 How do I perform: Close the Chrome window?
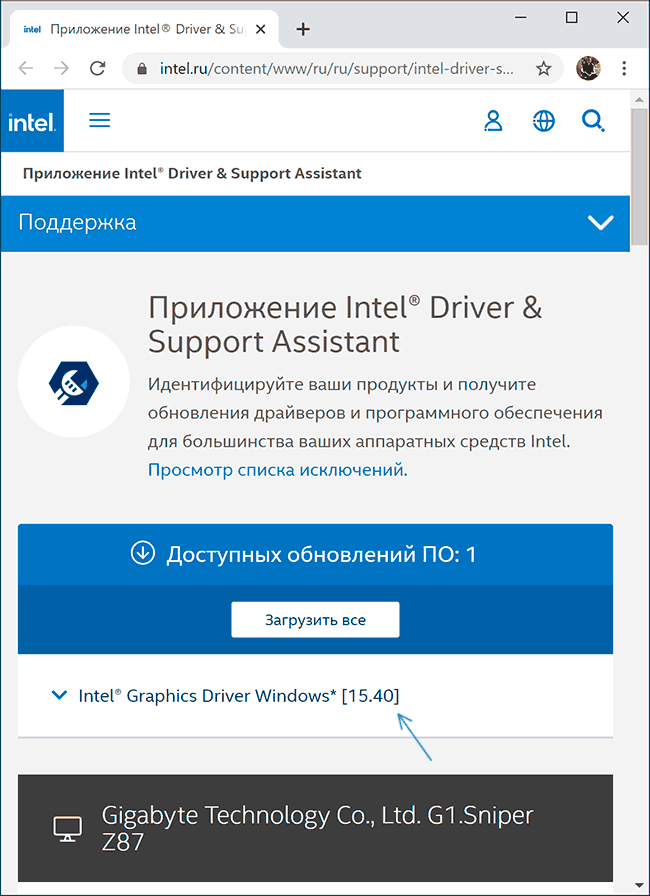click(623, 18)
